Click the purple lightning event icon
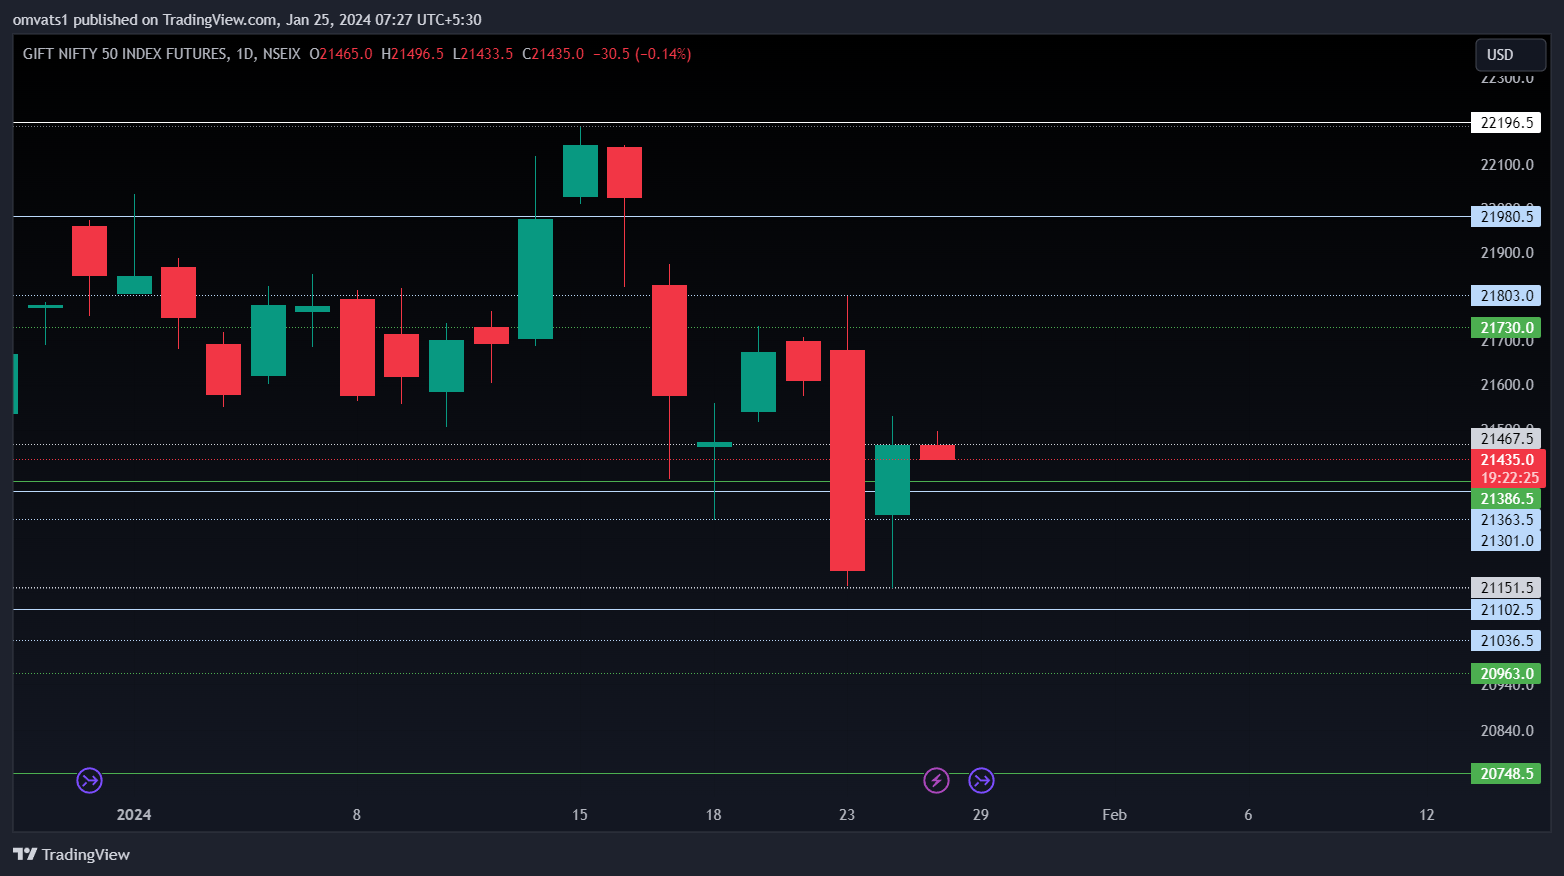Viewport: 1564px width, 876px height. tap(936, 780)
